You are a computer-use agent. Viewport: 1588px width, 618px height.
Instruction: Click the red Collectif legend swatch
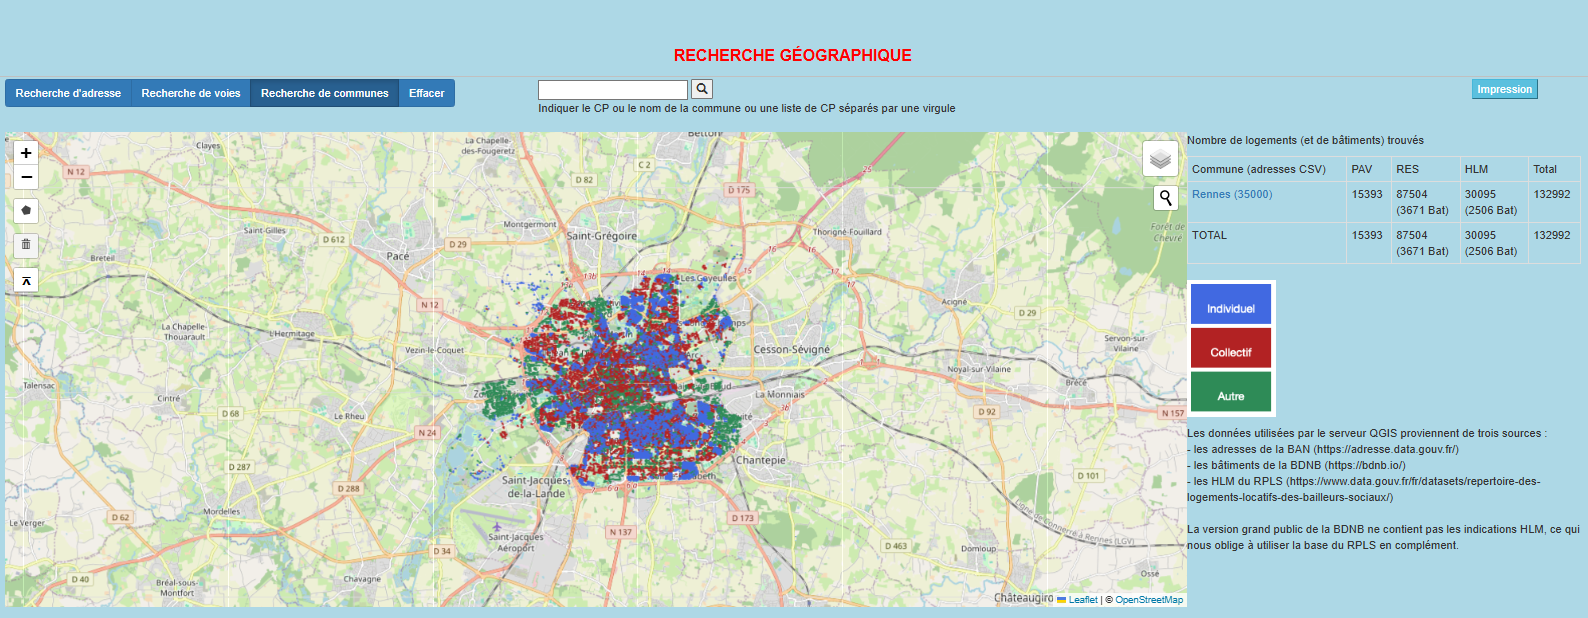[x=1231, y=348]
